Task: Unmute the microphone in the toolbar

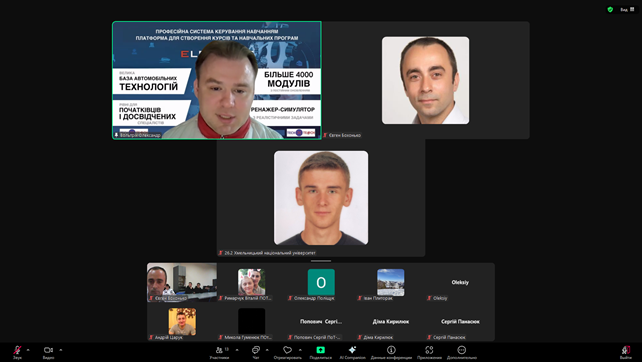Action: [x=17, y=351]
